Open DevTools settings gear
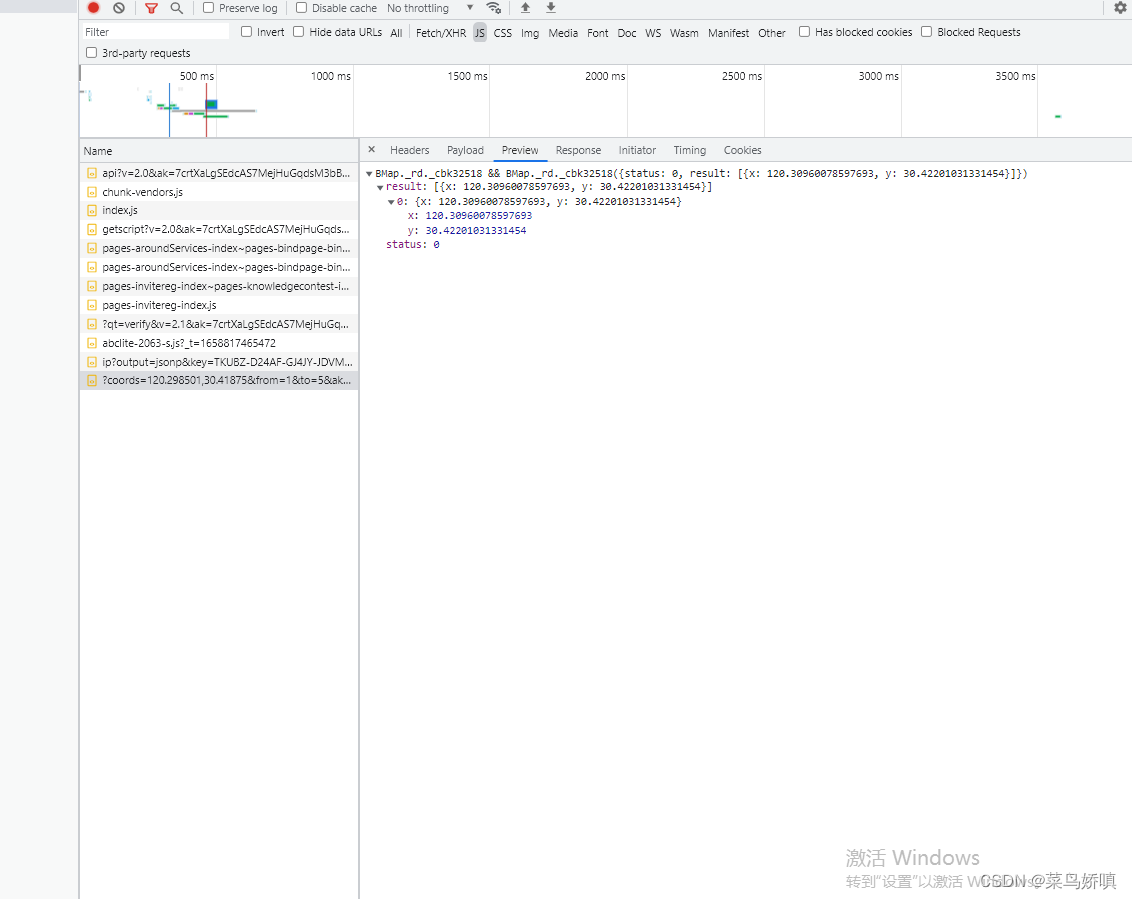 (x=1120, y=7)
